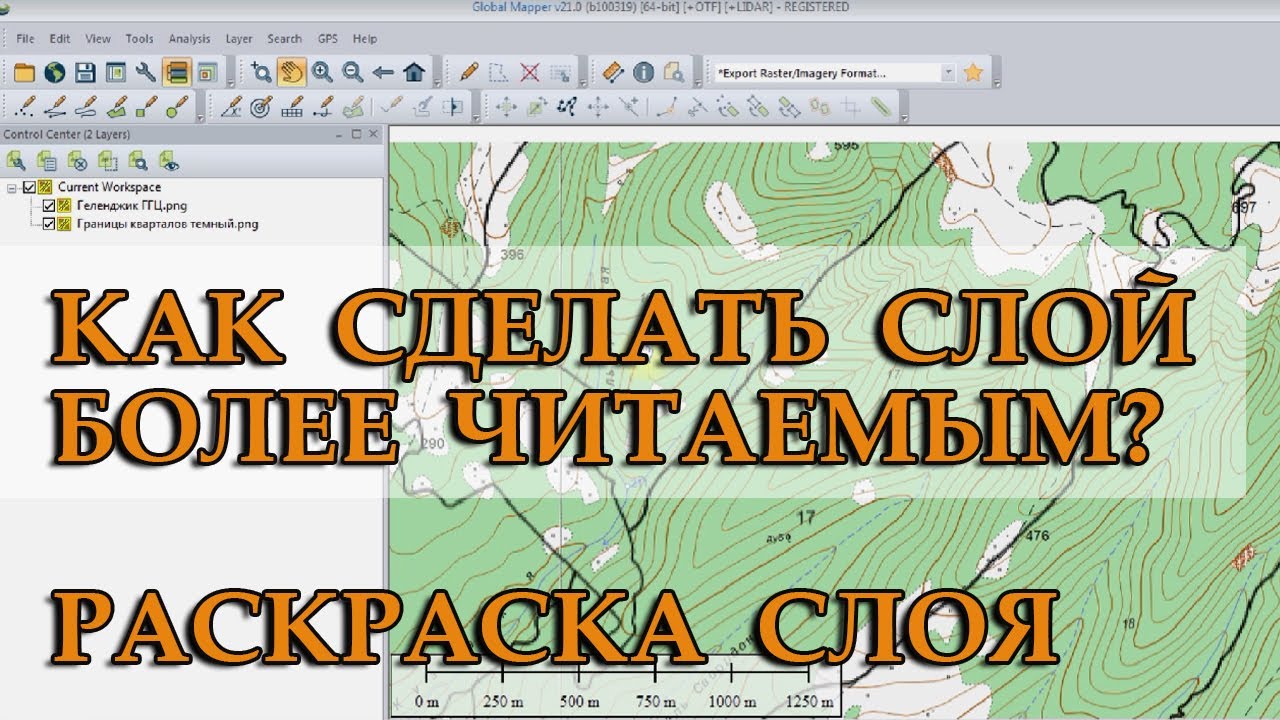
Task: Click the red X delete features icon
Action: point(529,72)
